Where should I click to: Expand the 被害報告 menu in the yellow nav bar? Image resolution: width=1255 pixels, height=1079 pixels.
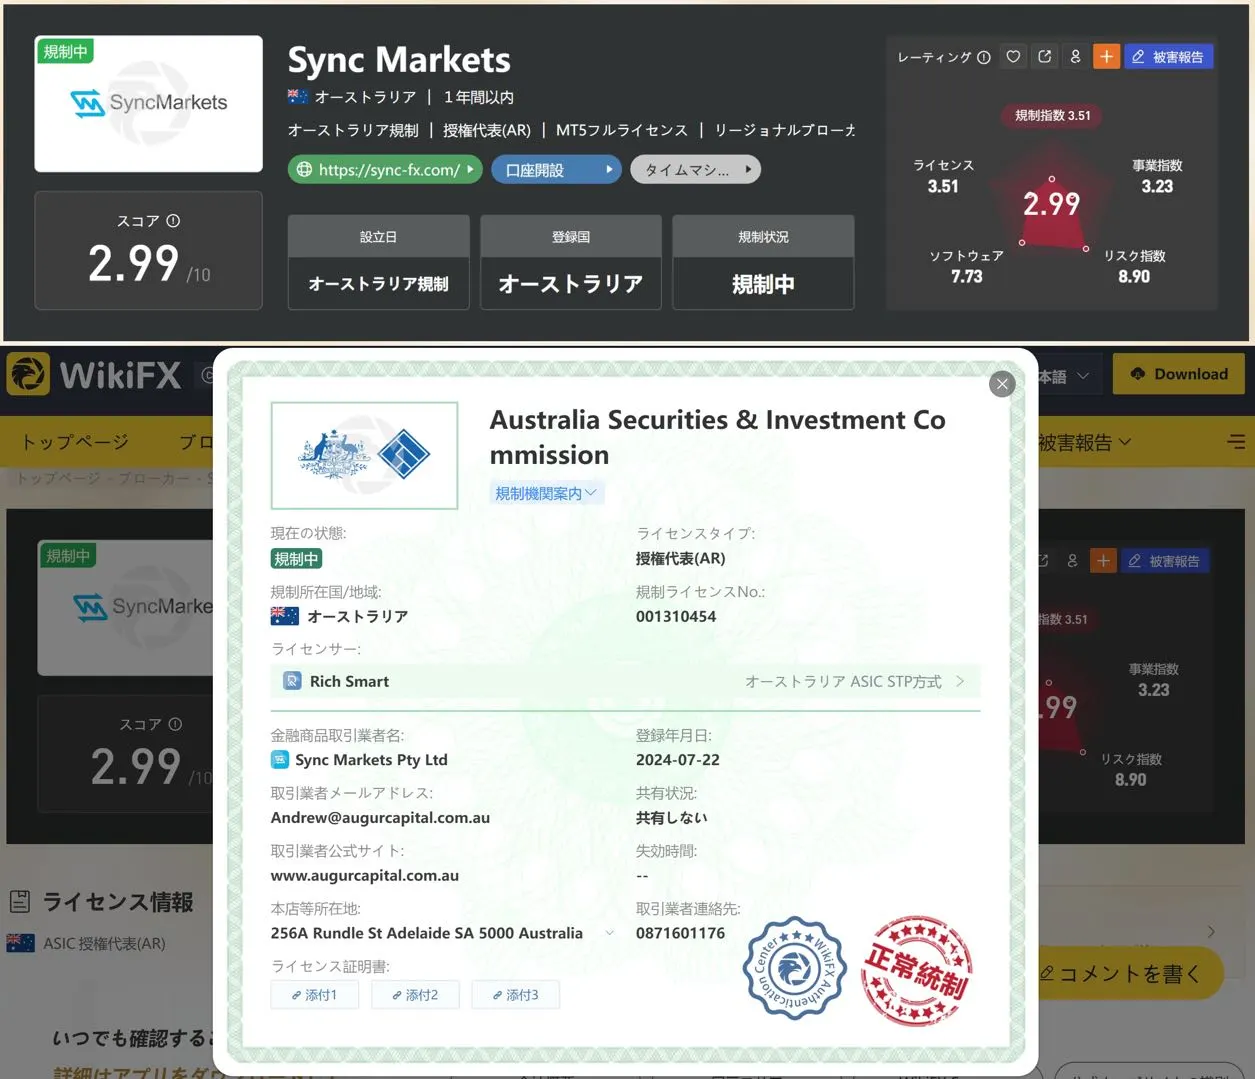[x=1084, y=442]
